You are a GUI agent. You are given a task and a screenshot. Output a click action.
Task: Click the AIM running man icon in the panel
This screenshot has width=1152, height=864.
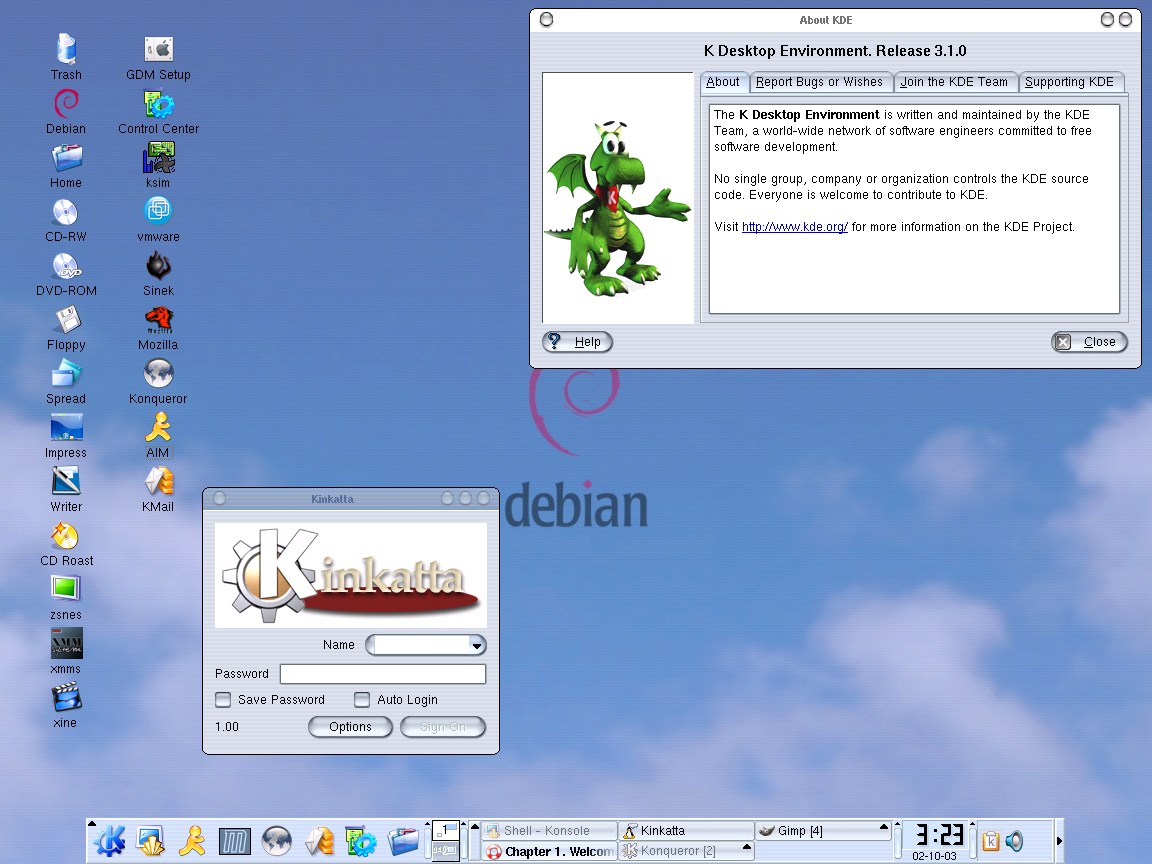tap(192, 841)
